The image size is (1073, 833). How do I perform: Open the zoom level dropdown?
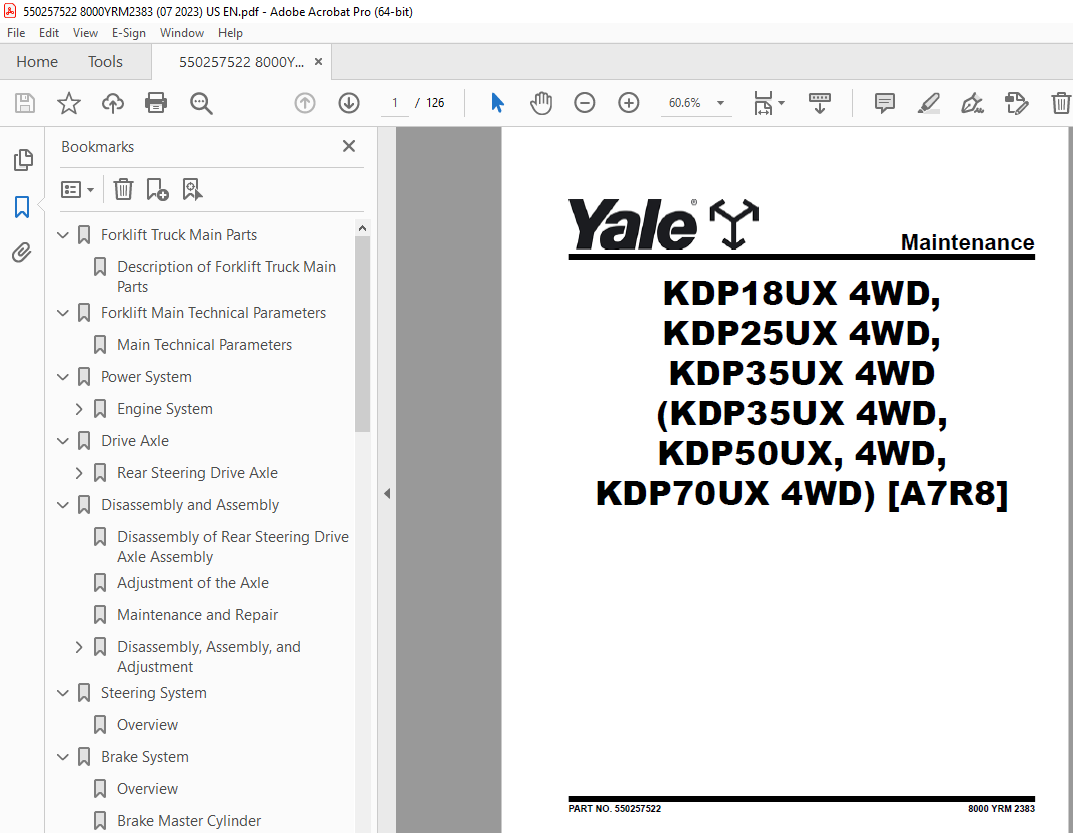click(x=720, y=103)
